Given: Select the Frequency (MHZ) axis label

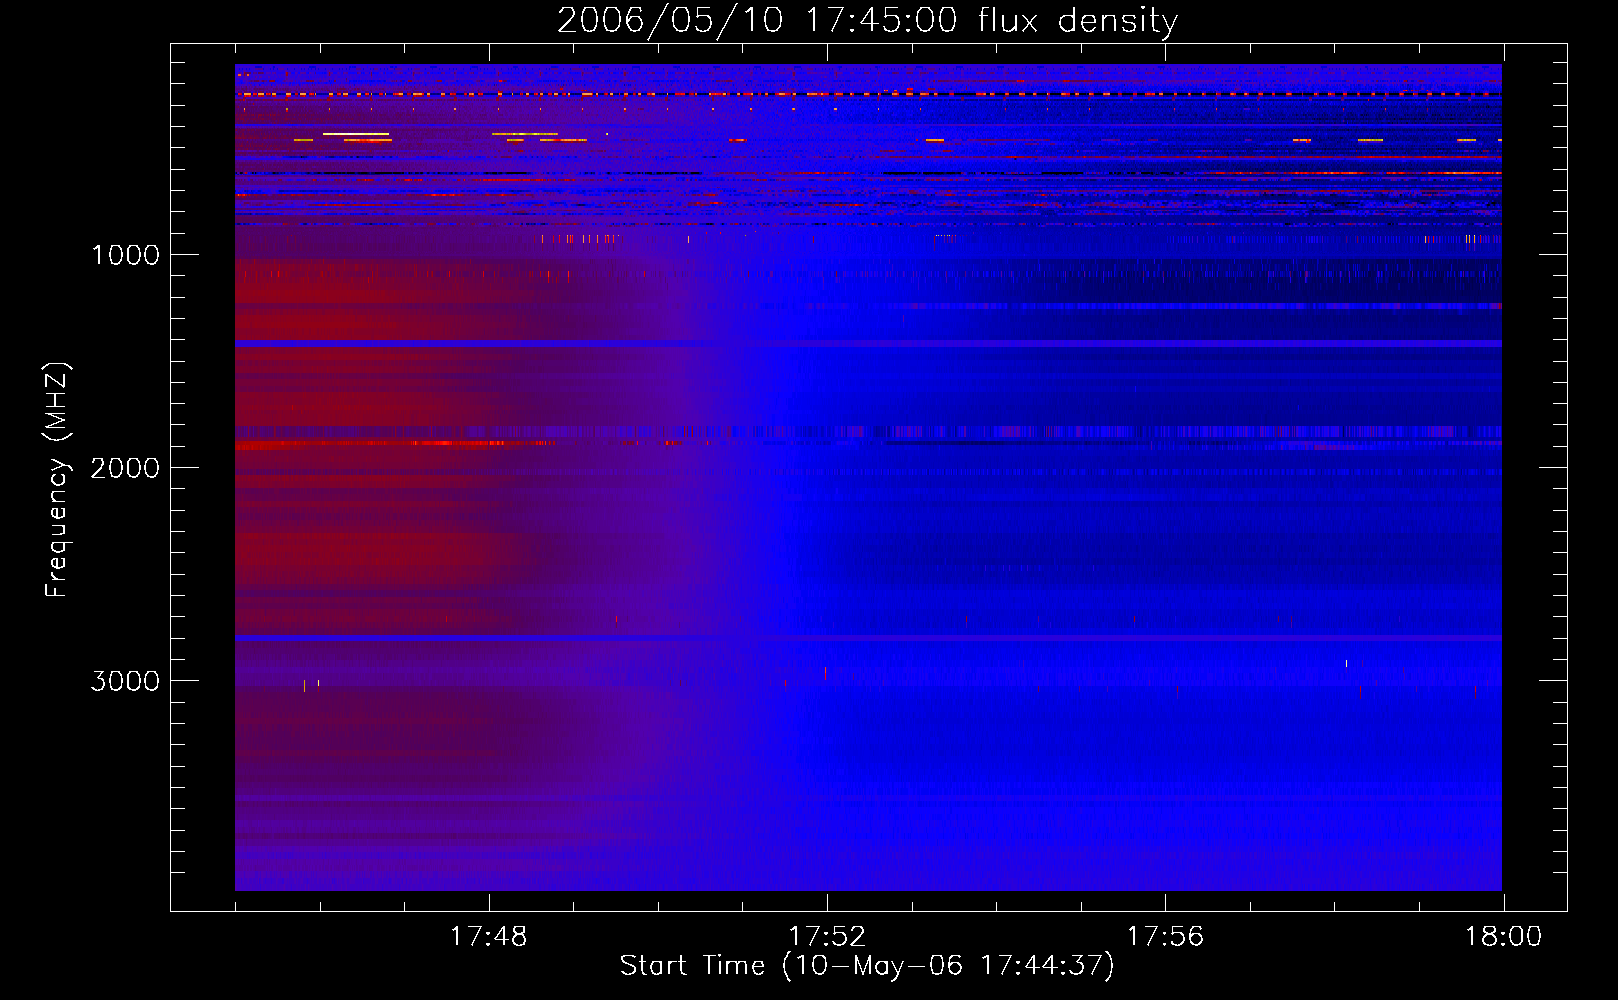Looking at the screenshot, I should pos(57,479).
